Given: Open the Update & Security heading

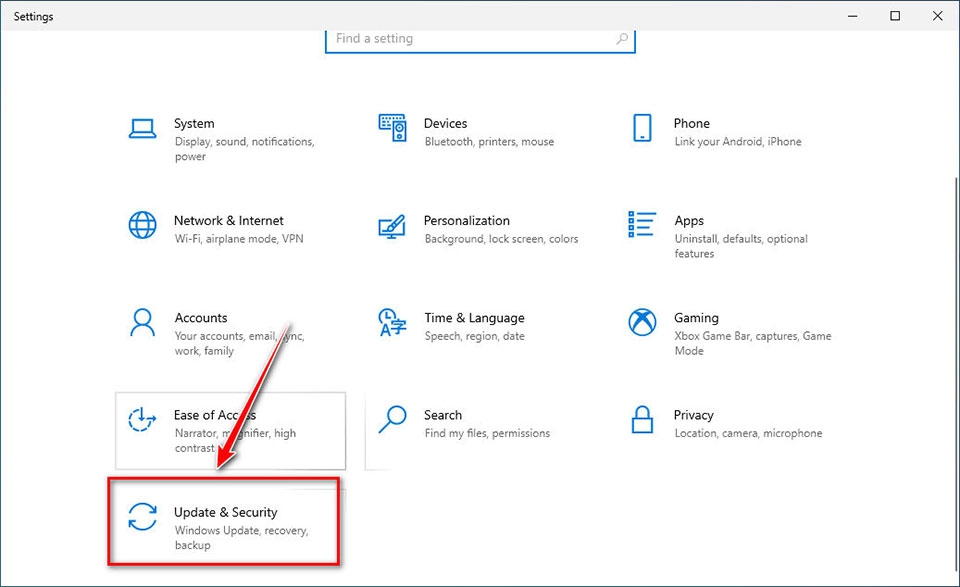Looking at the screenshot, I should coord(225,512).
